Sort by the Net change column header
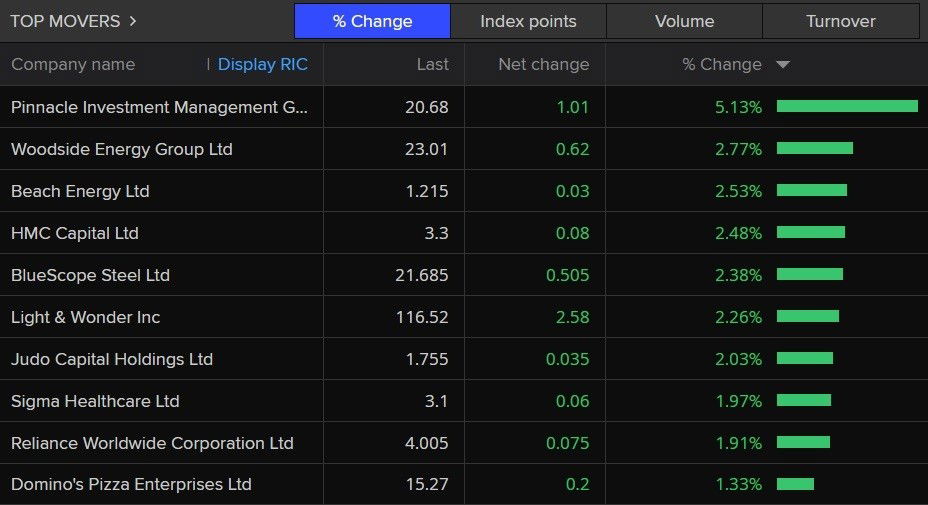 click(x=543, y=64)
